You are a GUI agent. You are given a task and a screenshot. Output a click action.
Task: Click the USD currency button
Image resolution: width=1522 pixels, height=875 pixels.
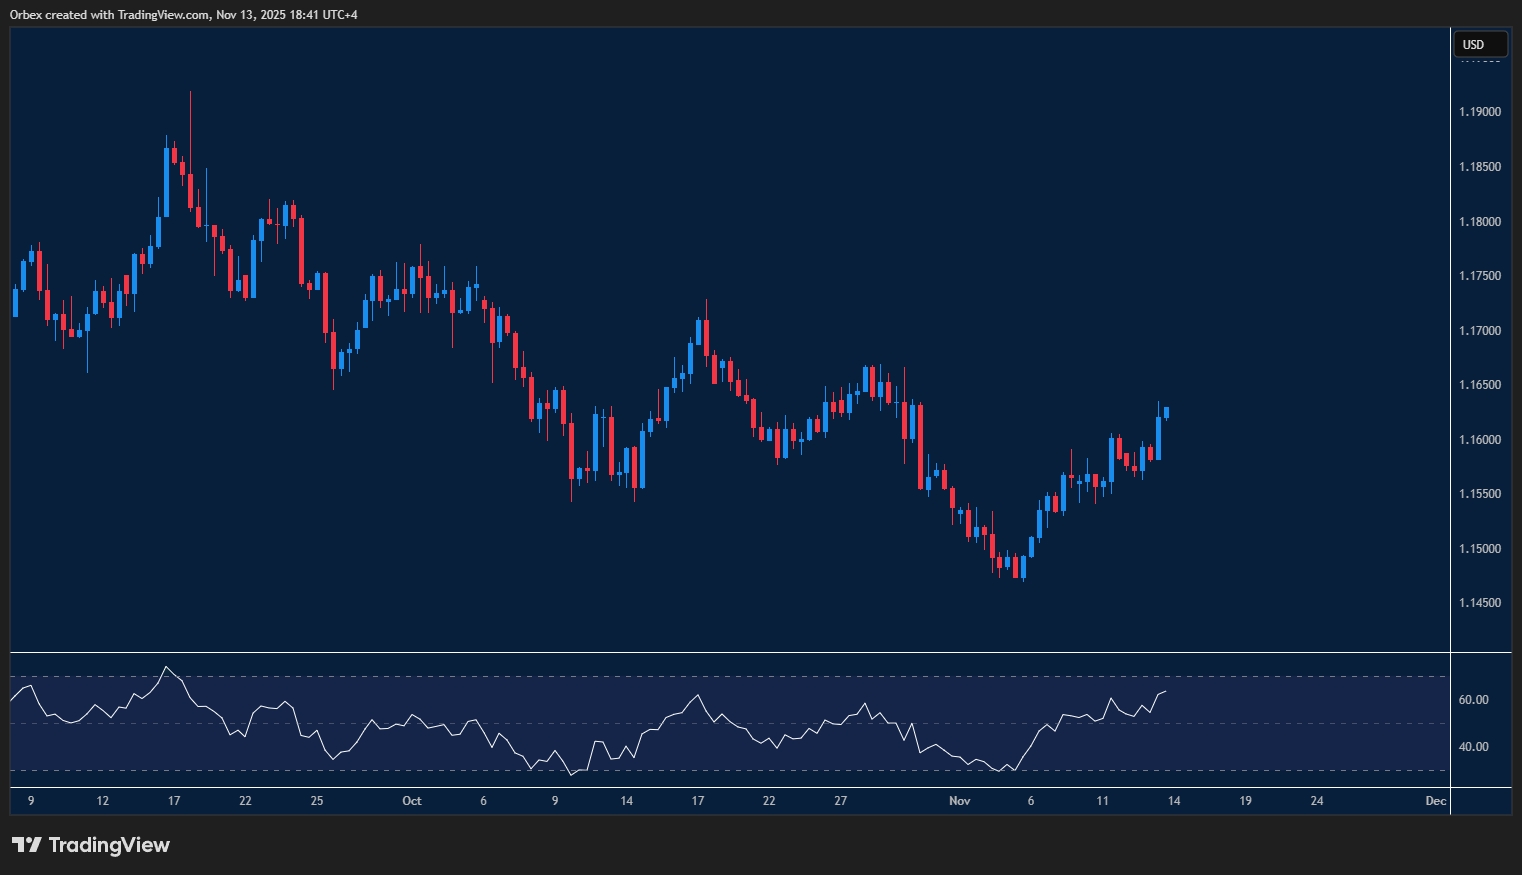(x=1480, y=44)
